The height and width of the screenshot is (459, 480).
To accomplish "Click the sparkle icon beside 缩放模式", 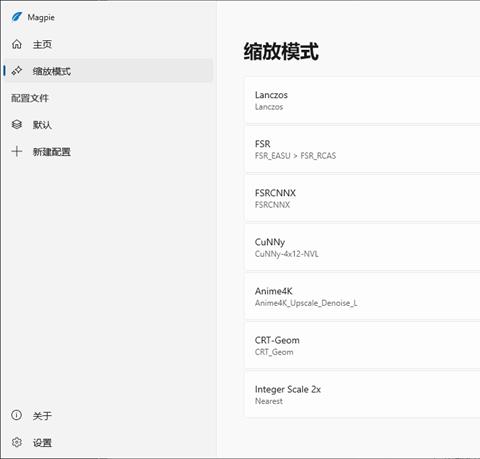I will click(x=17, y=71).
